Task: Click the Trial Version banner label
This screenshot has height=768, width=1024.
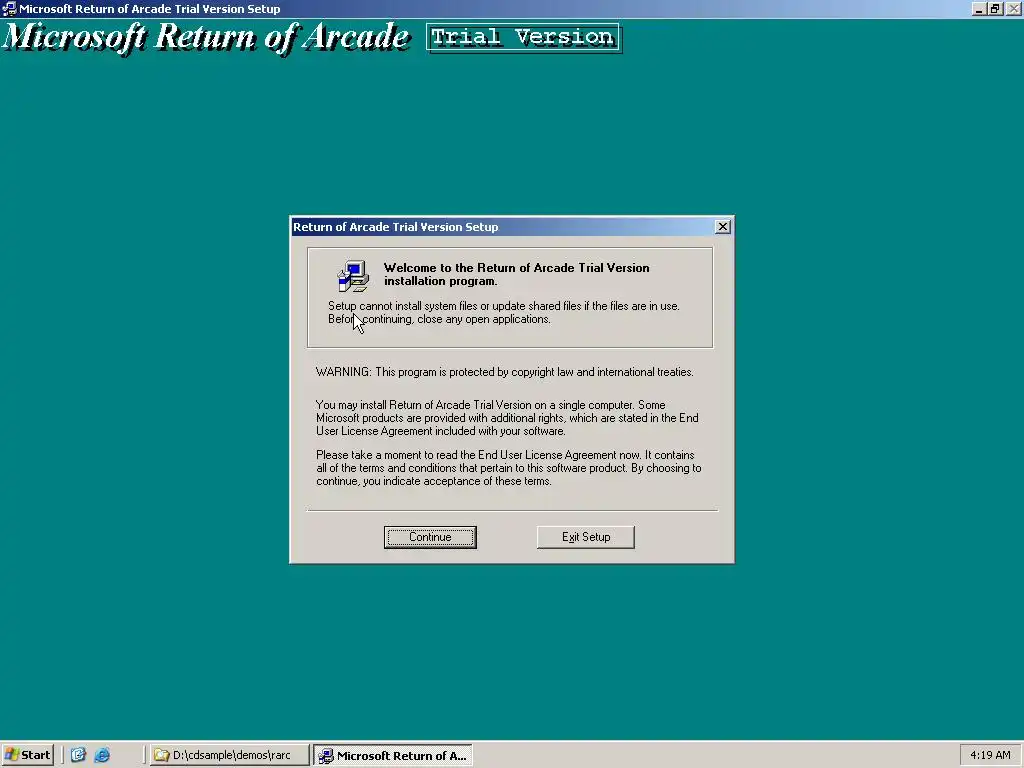Action: coord(523,37)
